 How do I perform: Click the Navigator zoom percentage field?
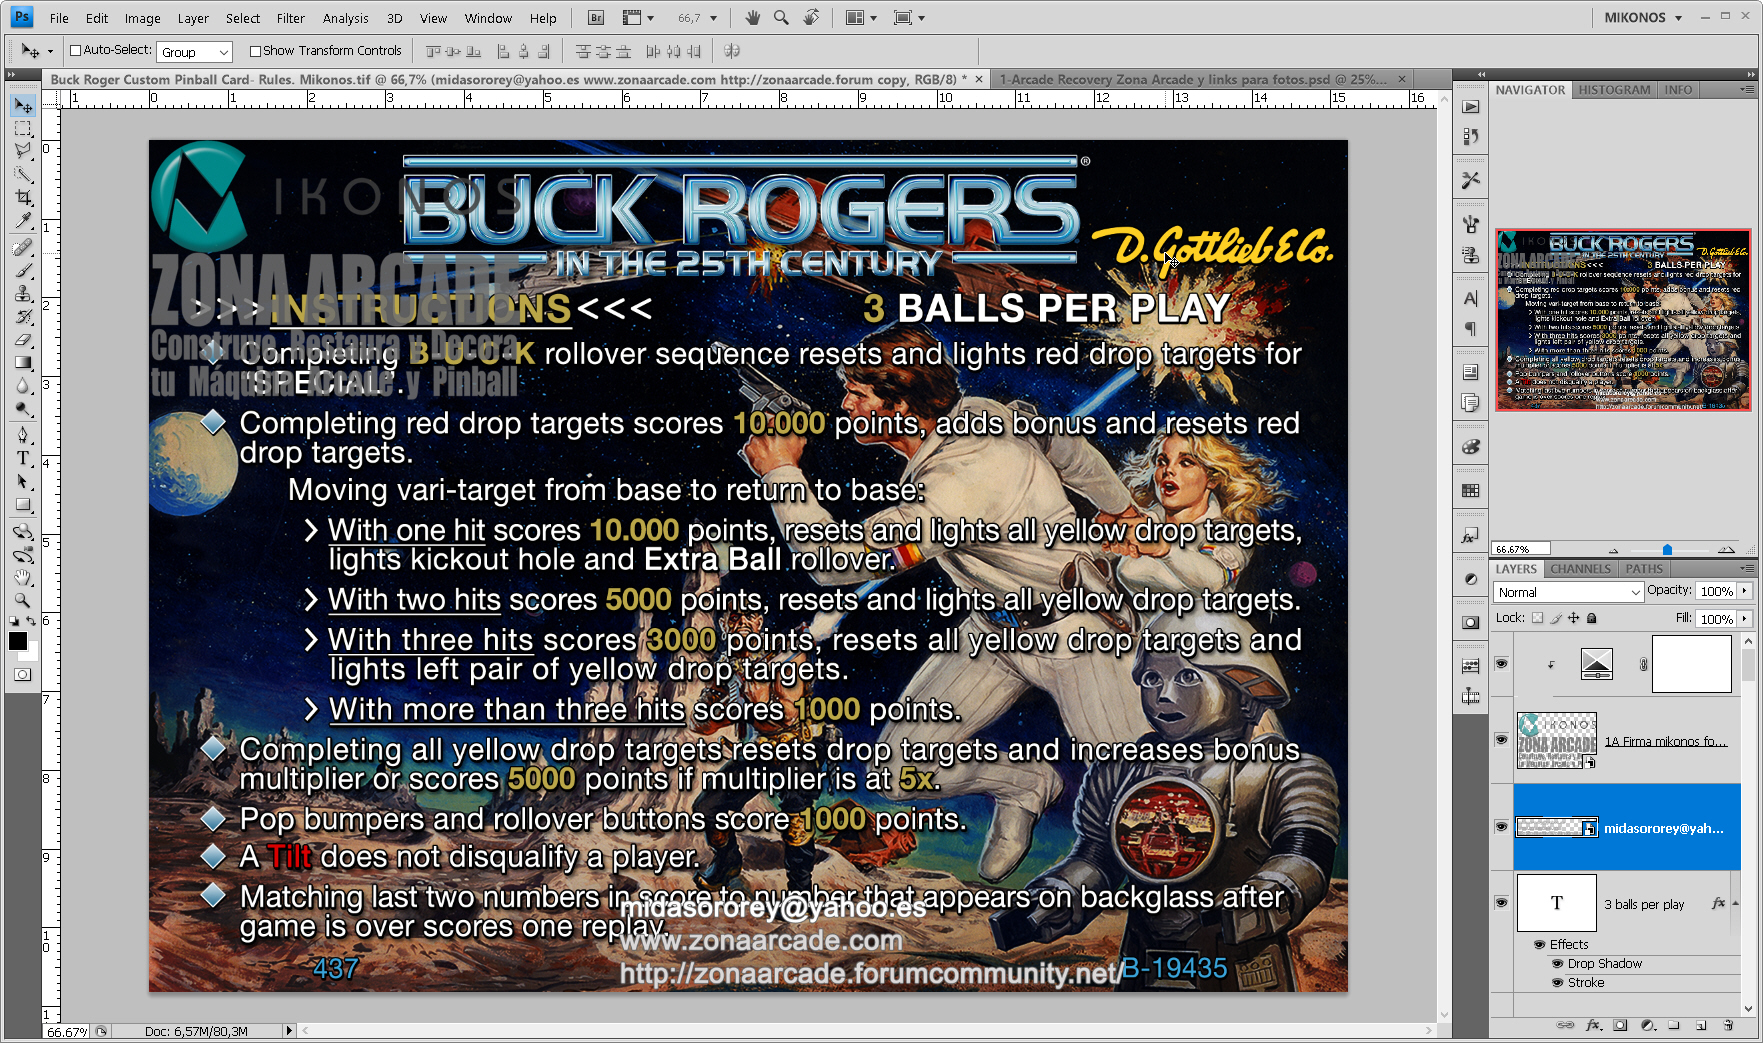(1520, 549)
